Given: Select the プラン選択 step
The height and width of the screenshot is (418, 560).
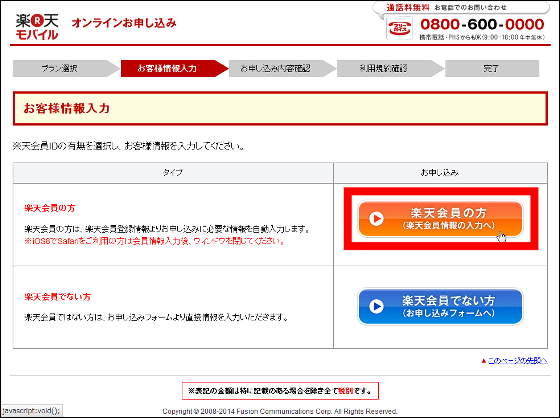Looking at the screenshot, I should [x=66, y=68].
